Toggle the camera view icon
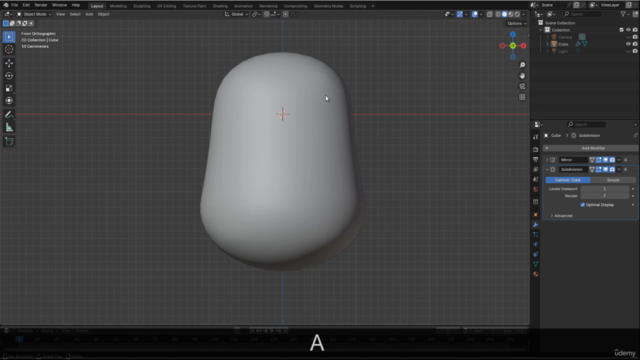This screenshot has width=640, height=360. 522,87
